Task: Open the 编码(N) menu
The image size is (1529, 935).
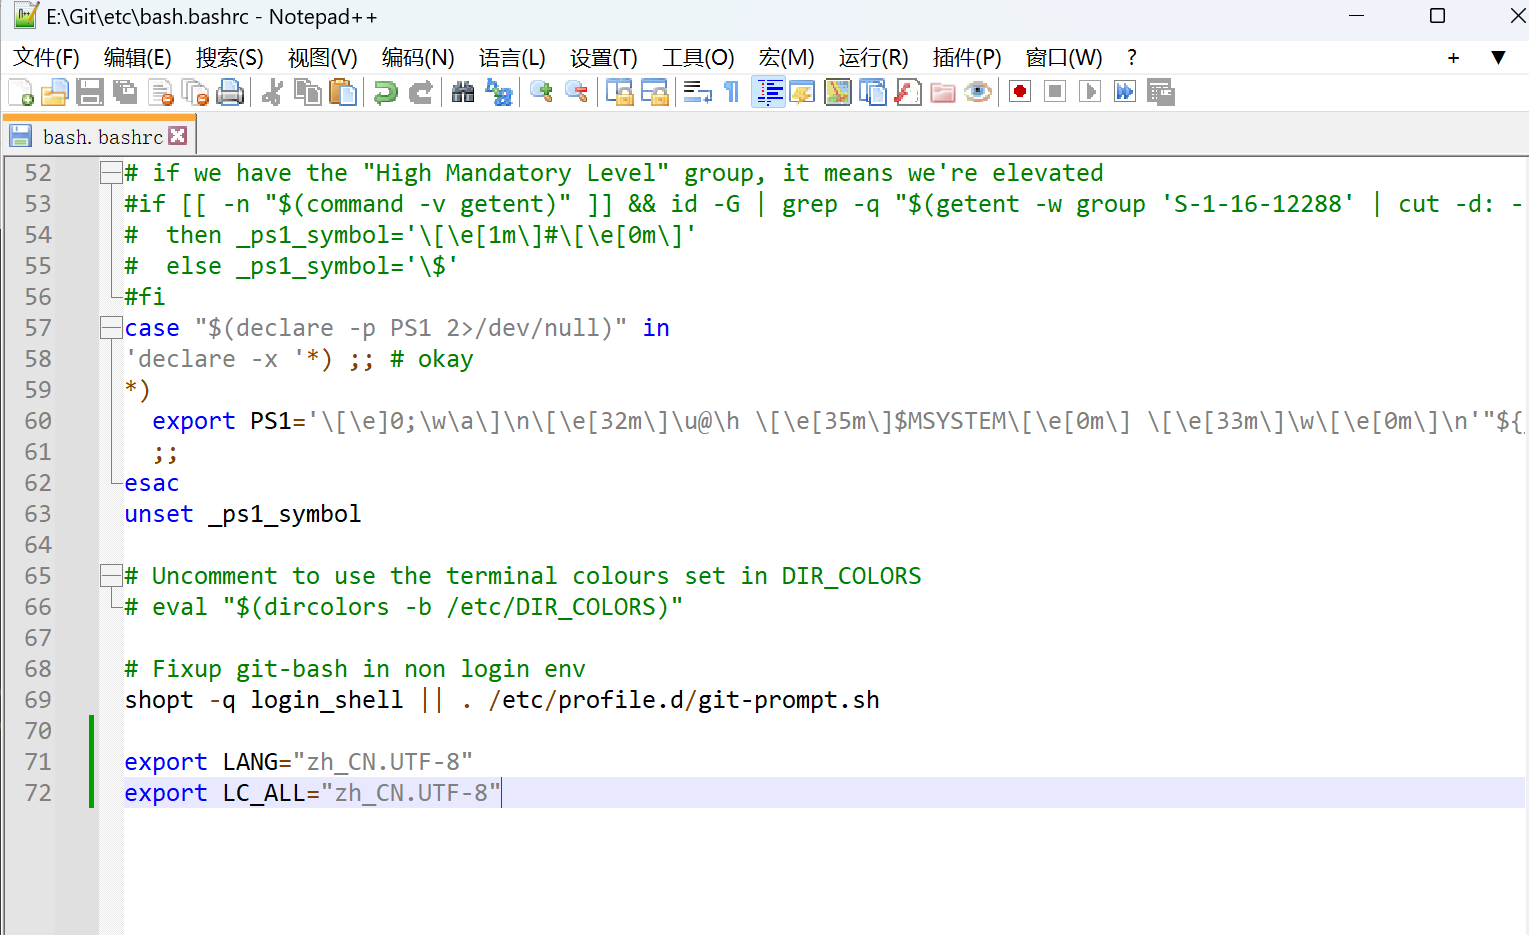Action: pyautogui.click(x=418, y=58)
